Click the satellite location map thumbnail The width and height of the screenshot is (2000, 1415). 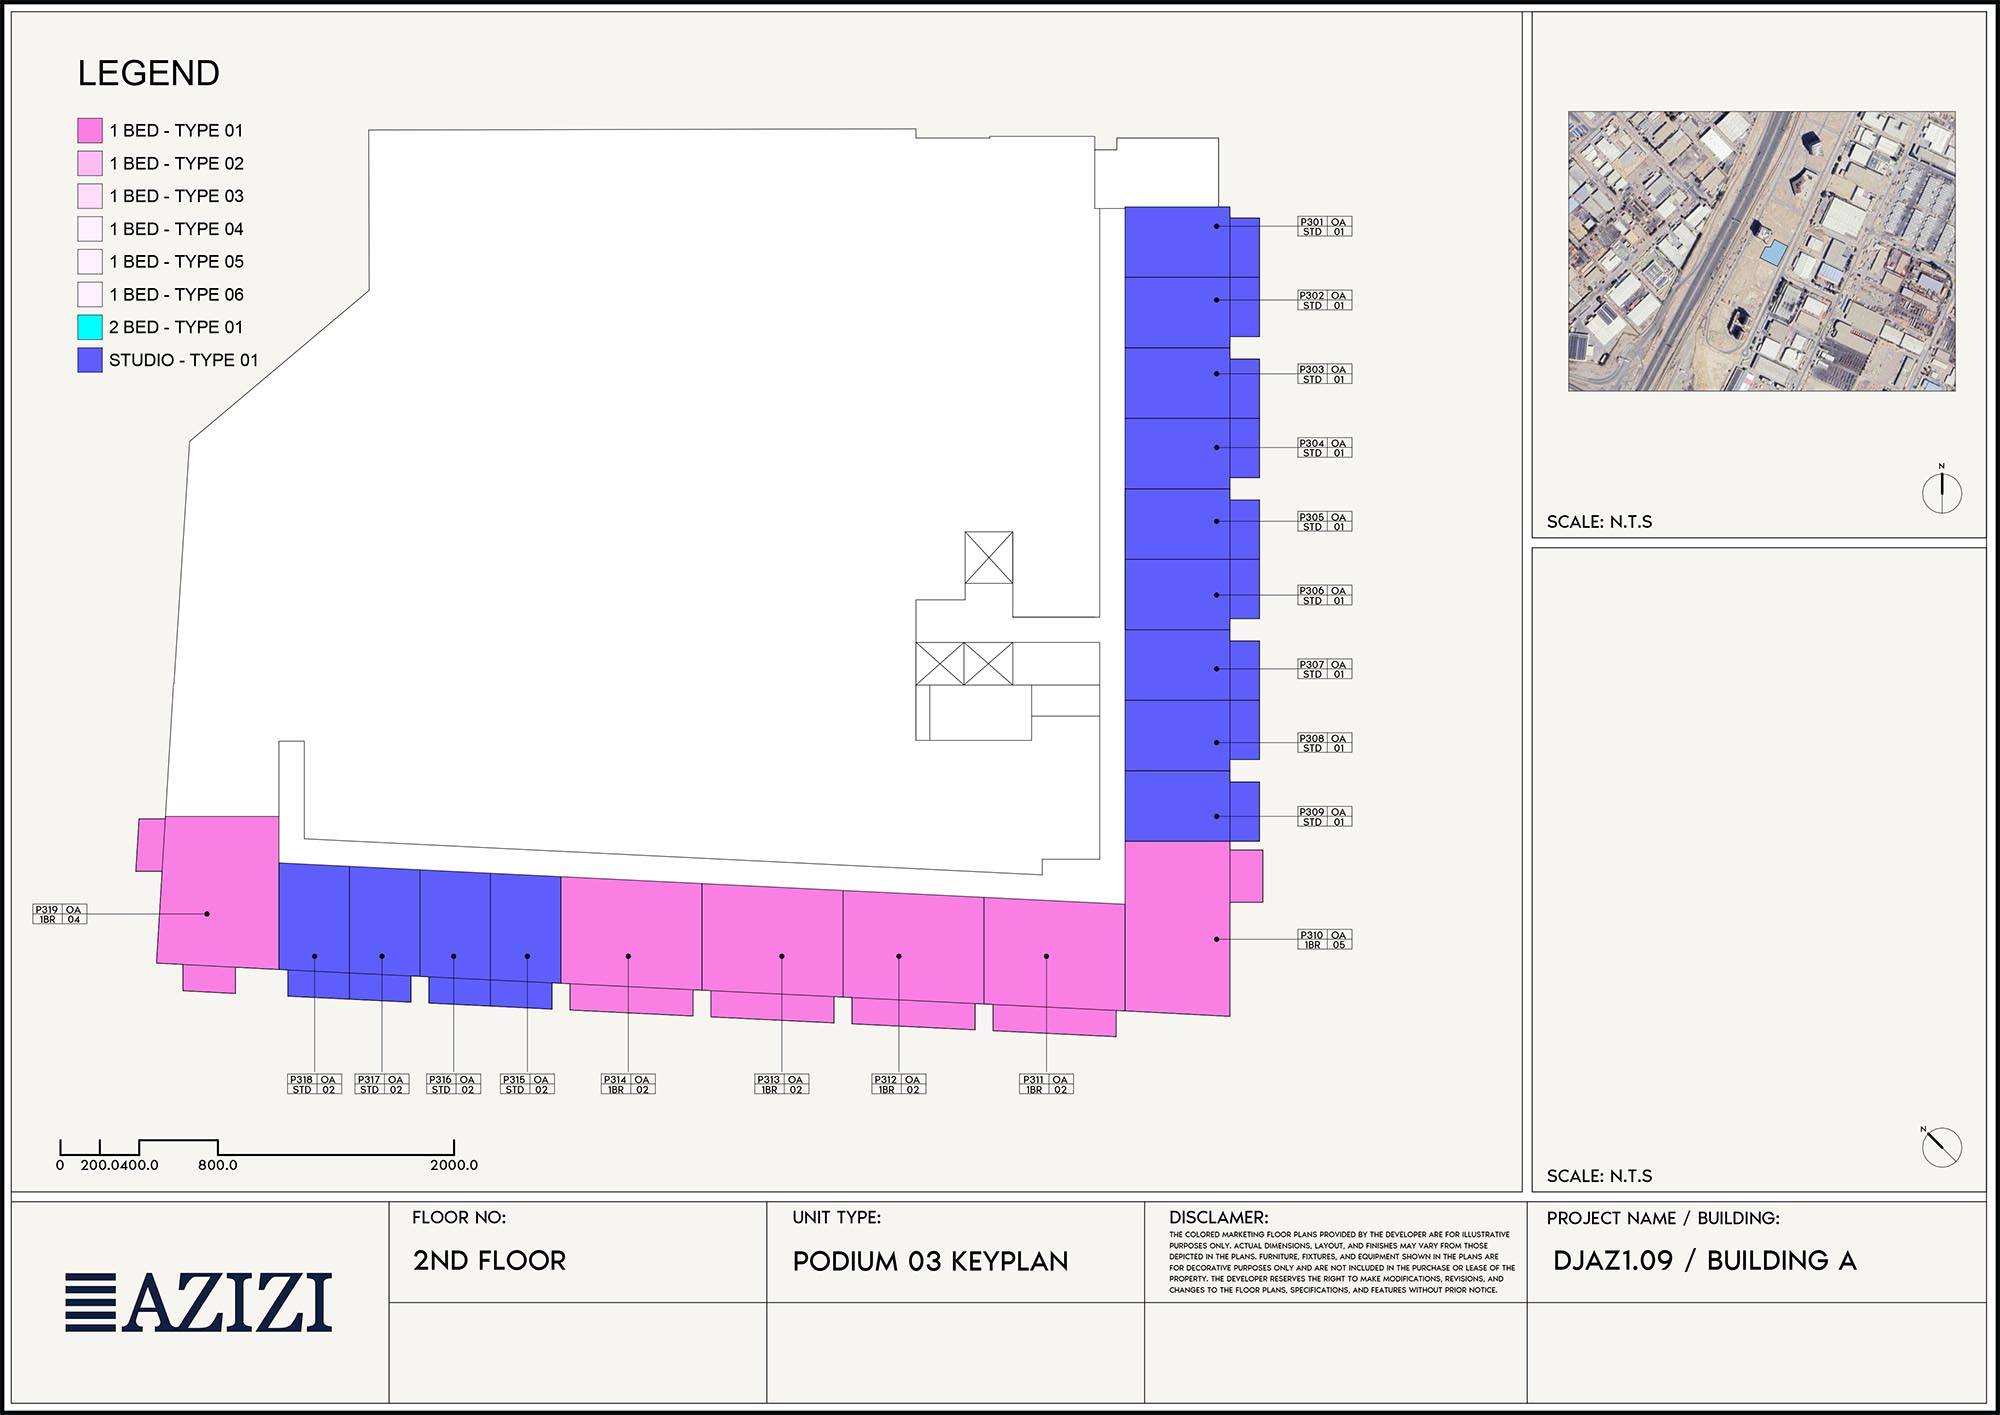point(1761,251)
